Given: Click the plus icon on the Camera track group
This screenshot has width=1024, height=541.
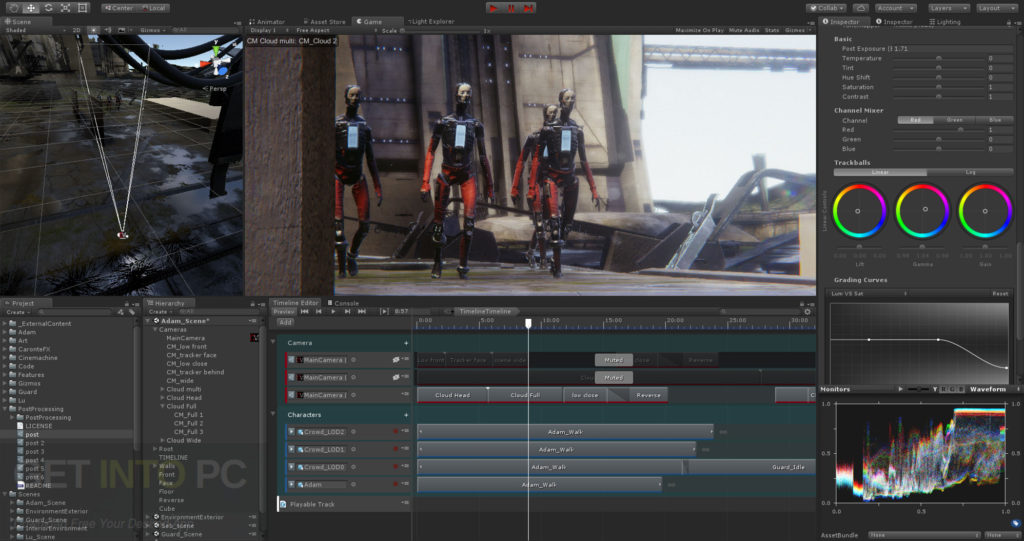Looking at the screenshot, I should coord(406,343).
